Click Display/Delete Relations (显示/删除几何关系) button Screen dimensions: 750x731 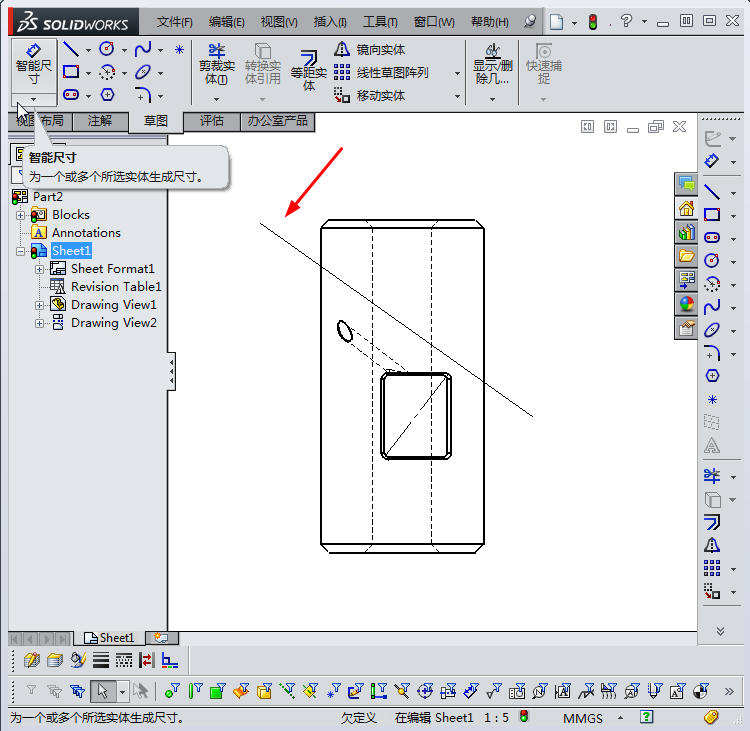click(491, 65)
